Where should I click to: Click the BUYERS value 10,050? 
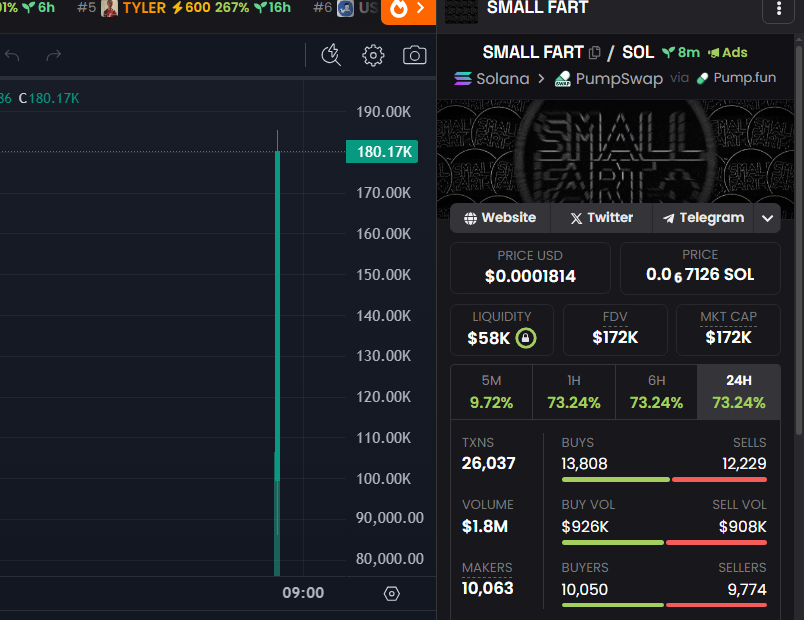585,590
